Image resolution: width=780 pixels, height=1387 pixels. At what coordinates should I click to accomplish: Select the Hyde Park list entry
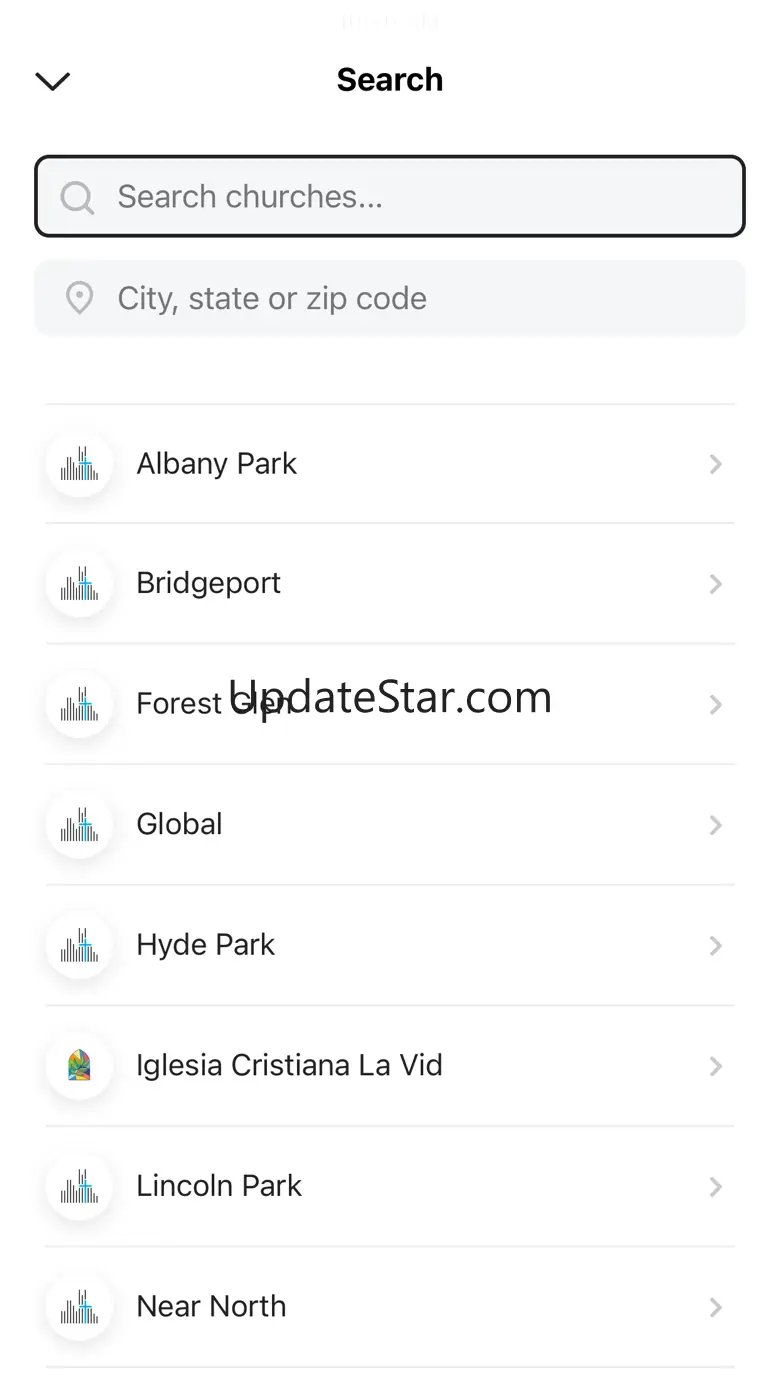(390, 946)
